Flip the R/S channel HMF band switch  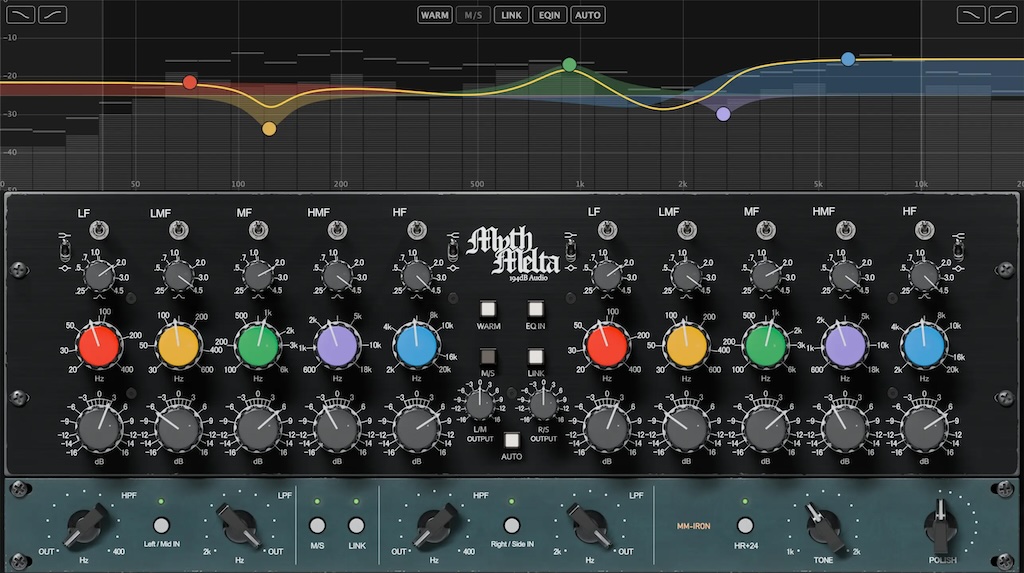click(x=846, y=230)
